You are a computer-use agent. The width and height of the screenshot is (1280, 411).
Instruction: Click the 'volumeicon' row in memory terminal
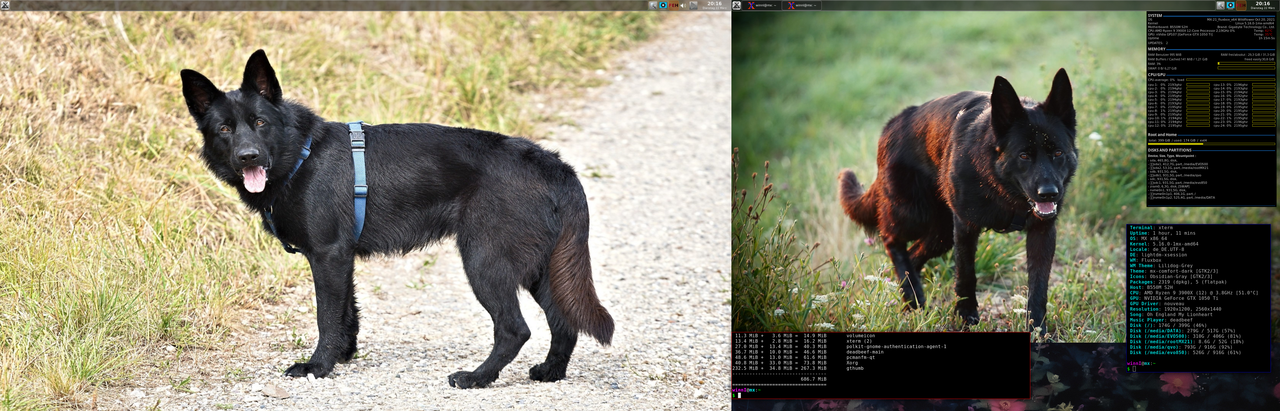pos(804,335)
